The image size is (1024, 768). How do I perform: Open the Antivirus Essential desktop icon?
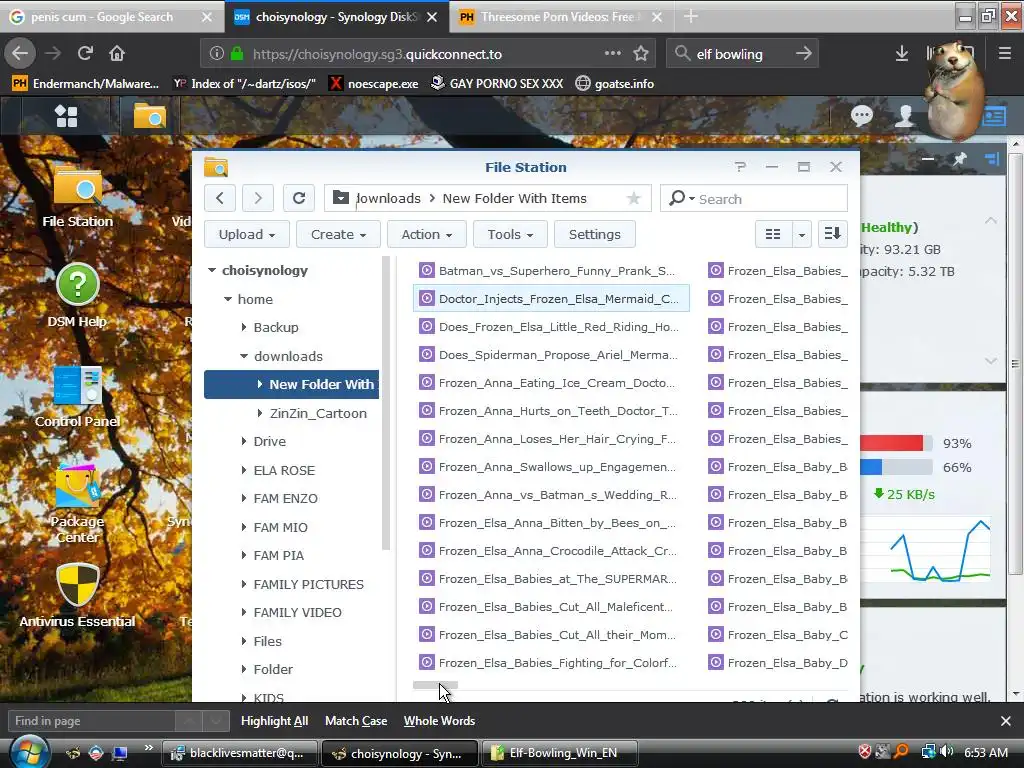(77, 596)
